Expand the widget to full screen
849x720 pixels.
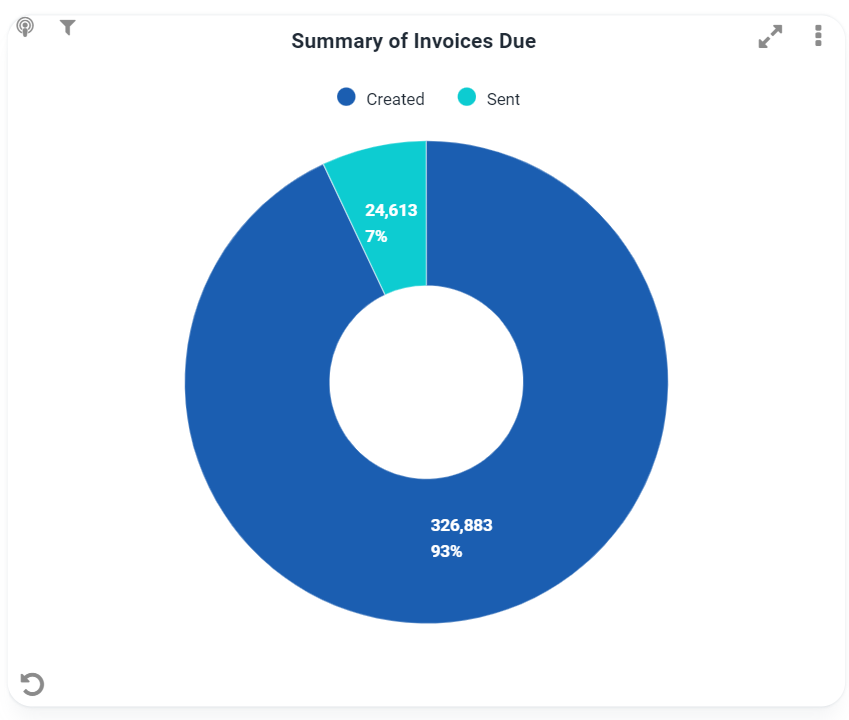coord(770,36)
